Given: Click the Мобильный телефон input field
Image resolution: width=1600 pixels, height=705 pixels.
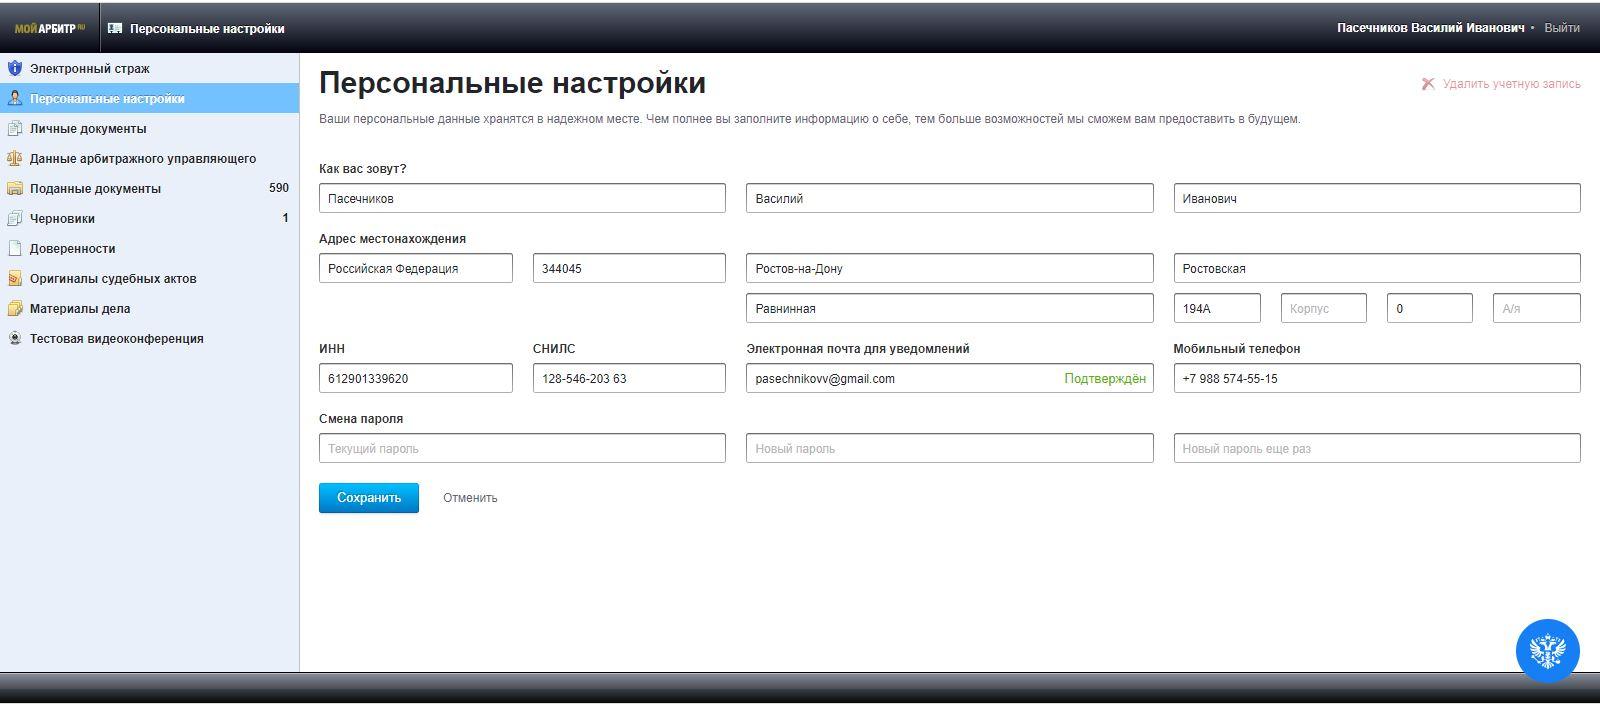Looking at the screenshot, I should coord(1376,378).
